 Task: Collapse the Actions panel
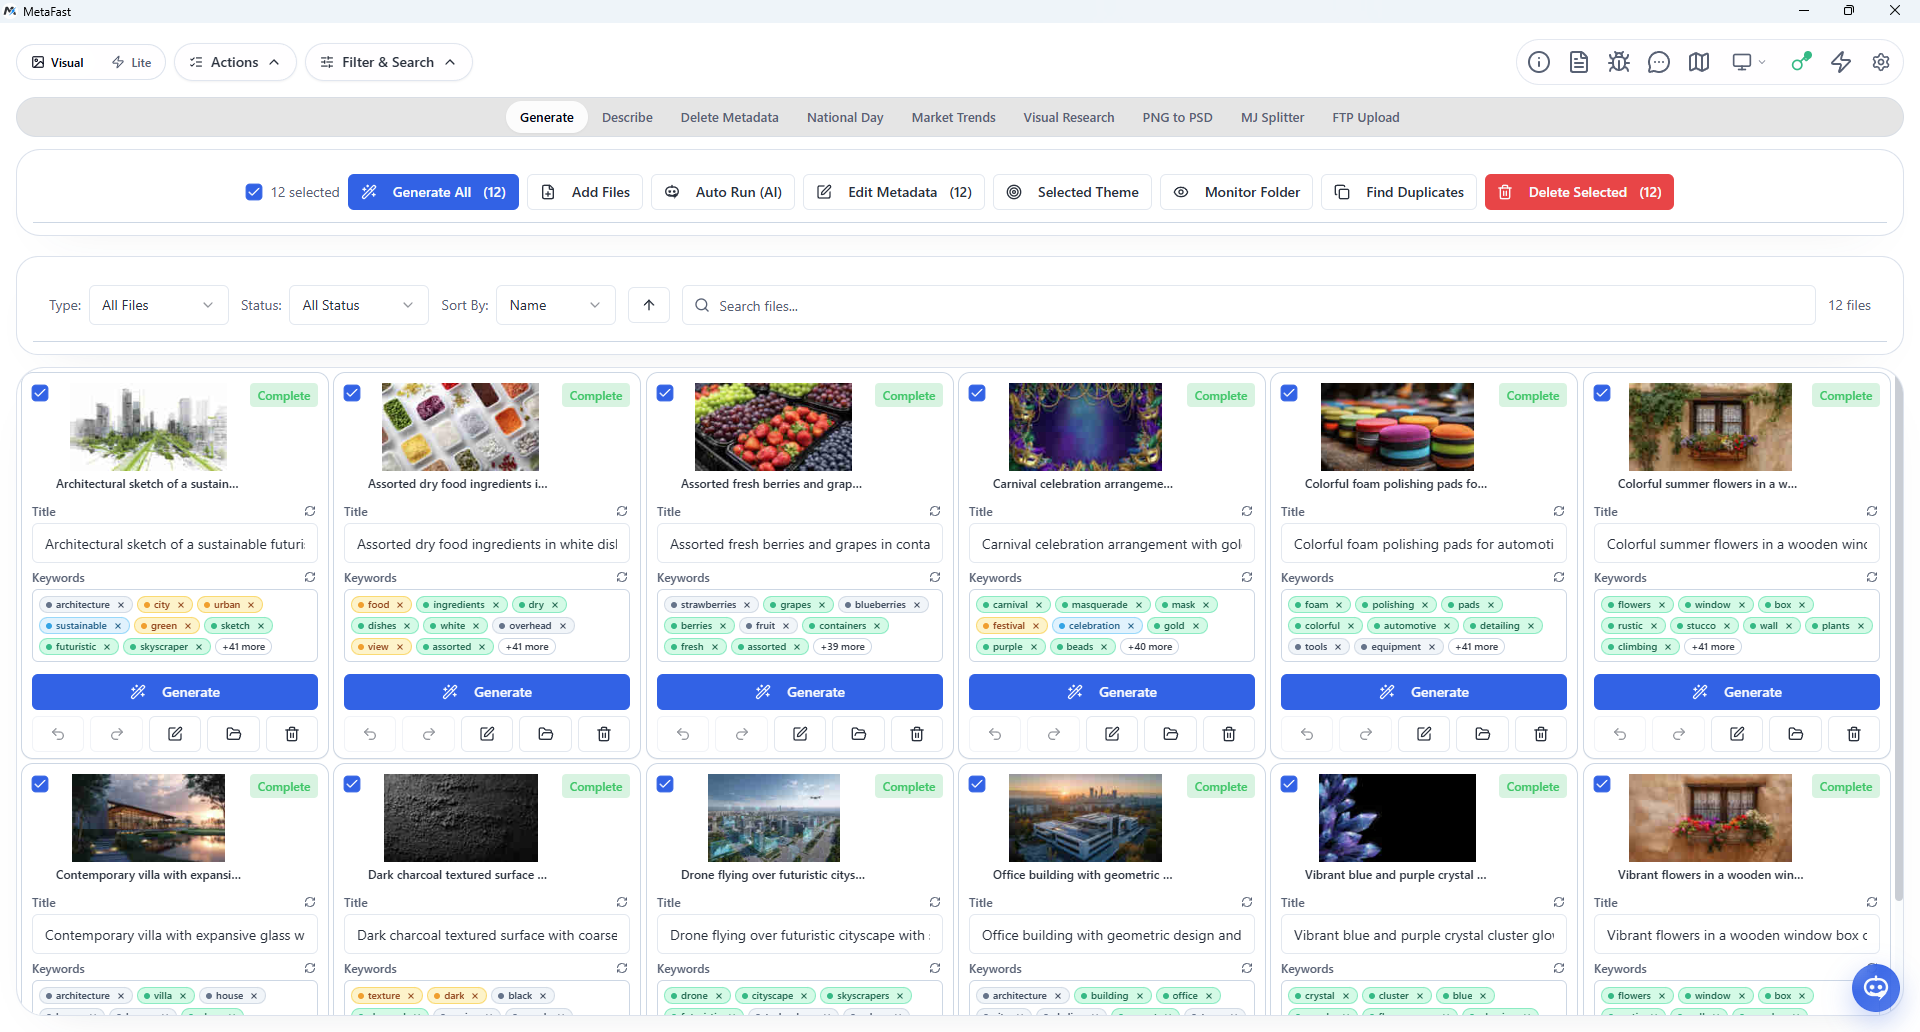click(x=235, y=62)
